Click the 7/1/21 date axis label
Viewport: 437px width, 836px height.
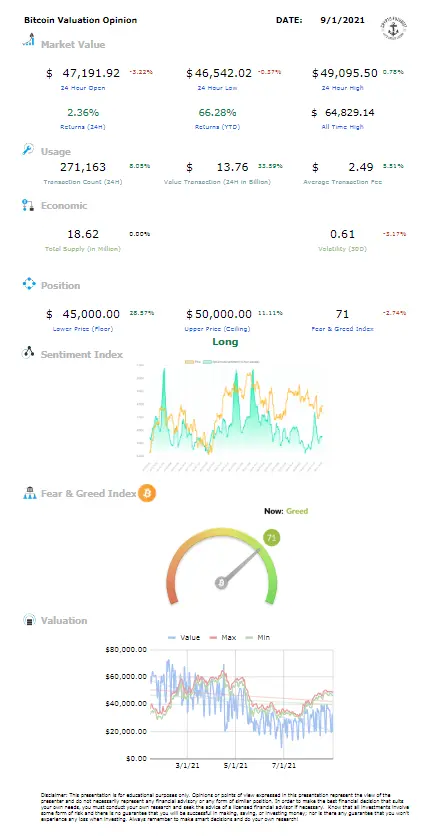point(283,766)
